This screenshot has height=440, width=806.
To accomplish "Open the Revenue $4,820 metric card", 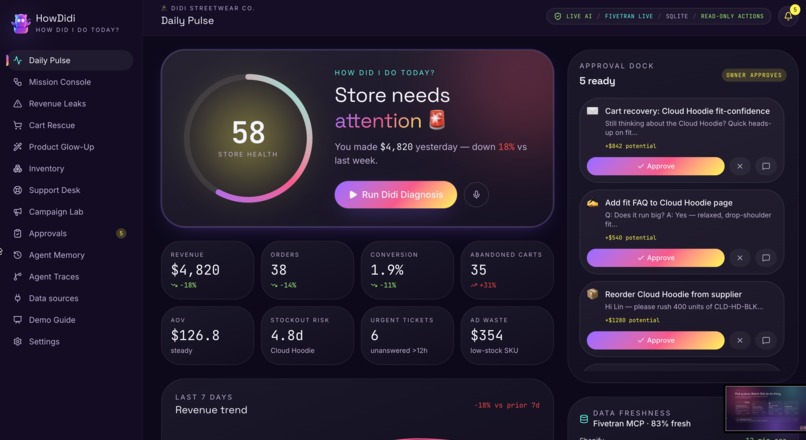I will (208, 270).
